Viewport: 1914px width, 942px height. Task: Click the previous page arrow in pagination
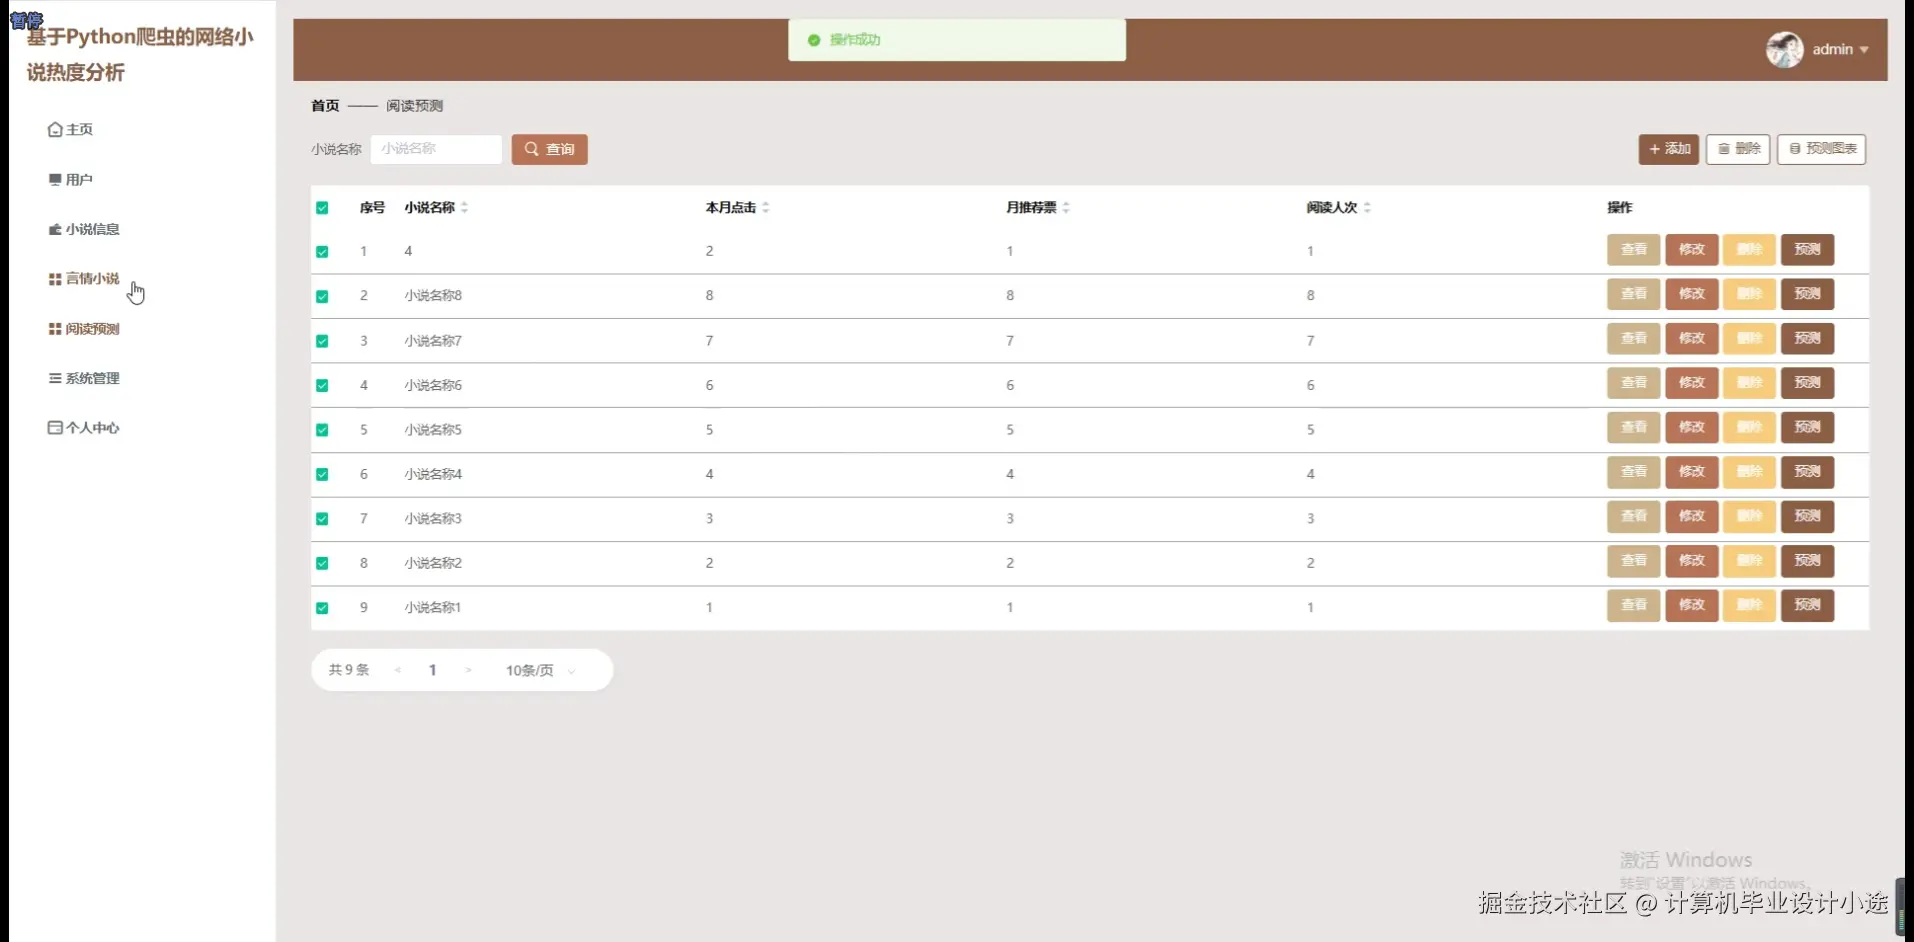pos(398,671)
